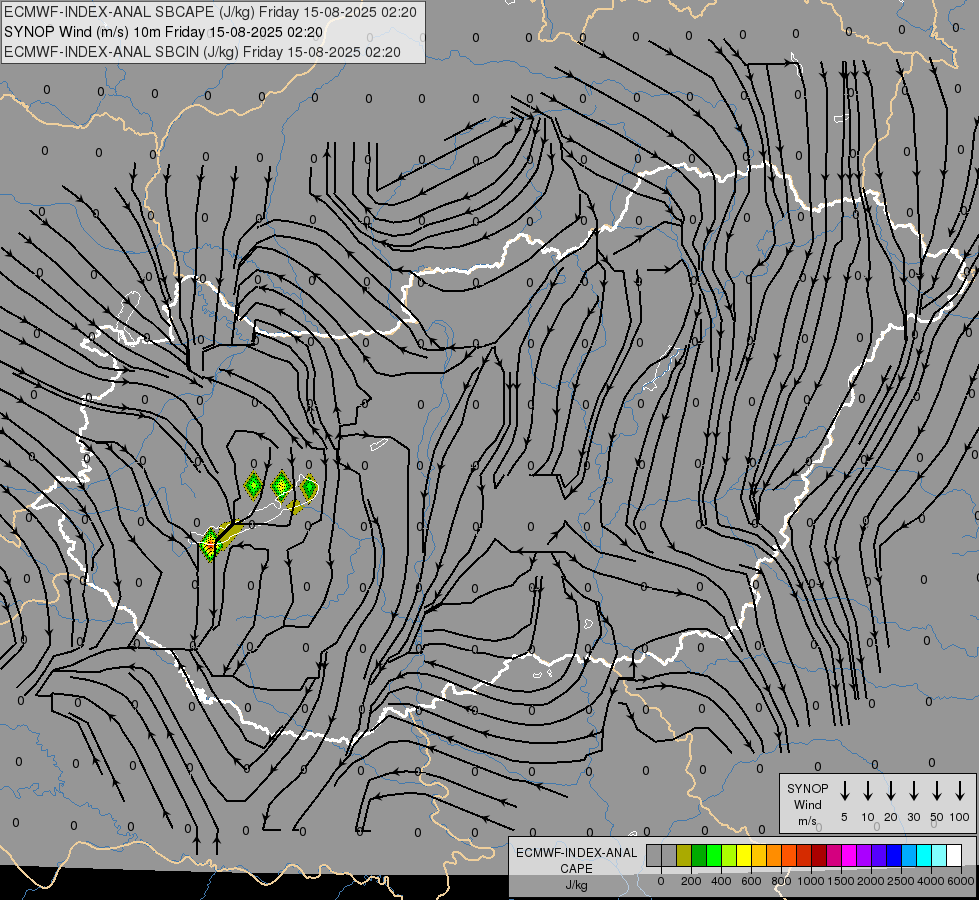The image size is (979, 900).
Task: Select the pure blue CAPE legend swatch
Action: (894, 855)
